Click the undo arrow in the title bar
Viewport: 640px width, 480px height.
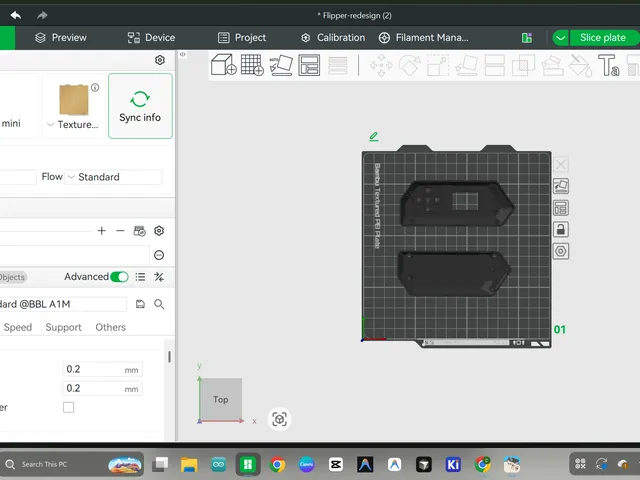coord(16,16)
